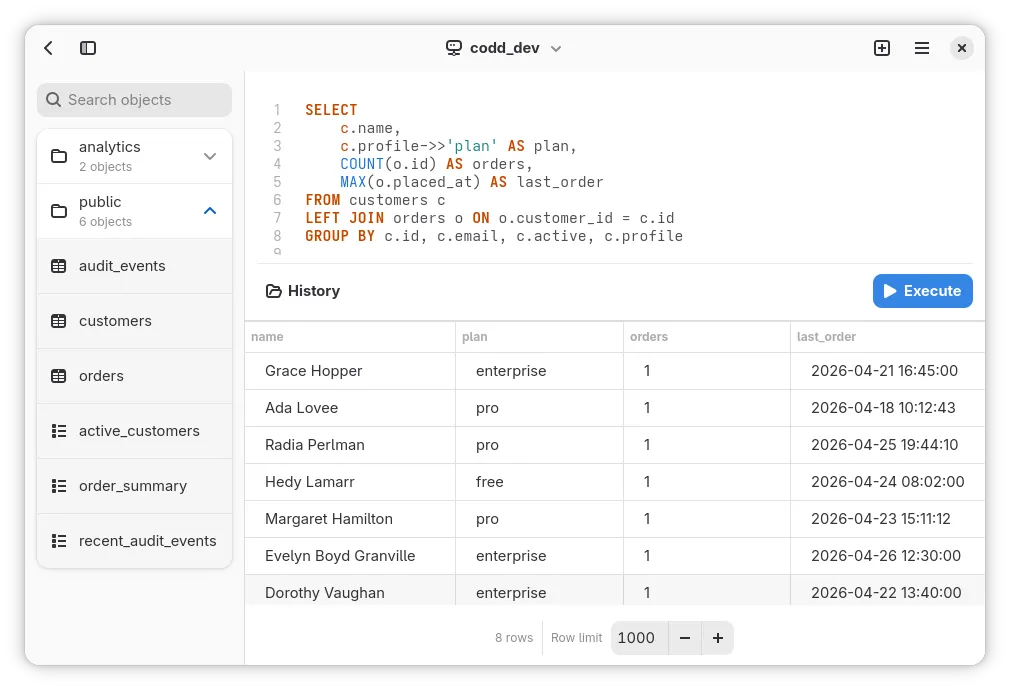This screenshot has width=1010, height=690.
Task: Click the Row limit 1000 value field
Action: (x=640, y=638)
